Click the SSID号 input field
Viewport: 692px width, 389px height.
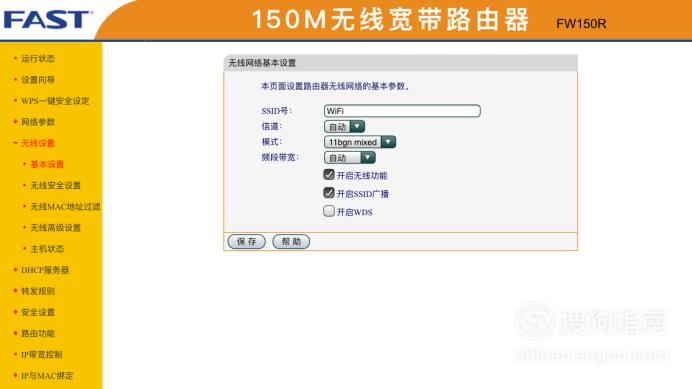click(x=402, y=111)
